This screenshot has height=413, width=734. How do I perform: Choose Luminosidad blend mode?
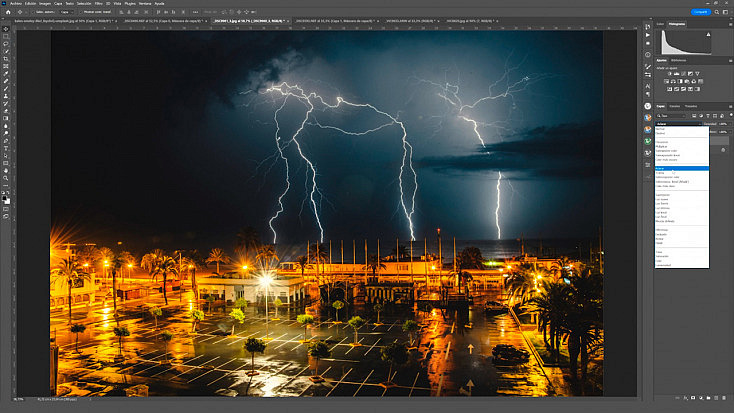[682, 266]
